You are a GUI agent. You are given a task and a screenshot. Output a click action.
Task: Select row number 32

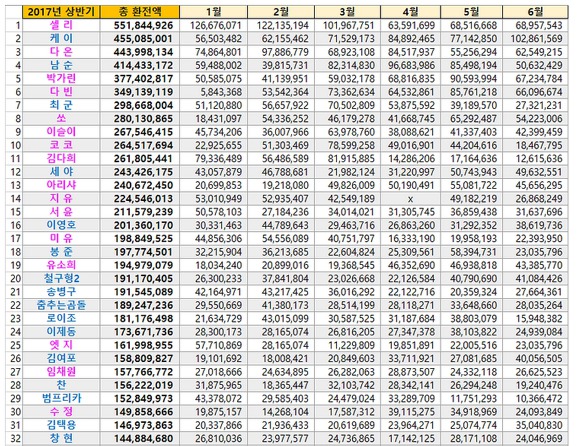[15, 439]
